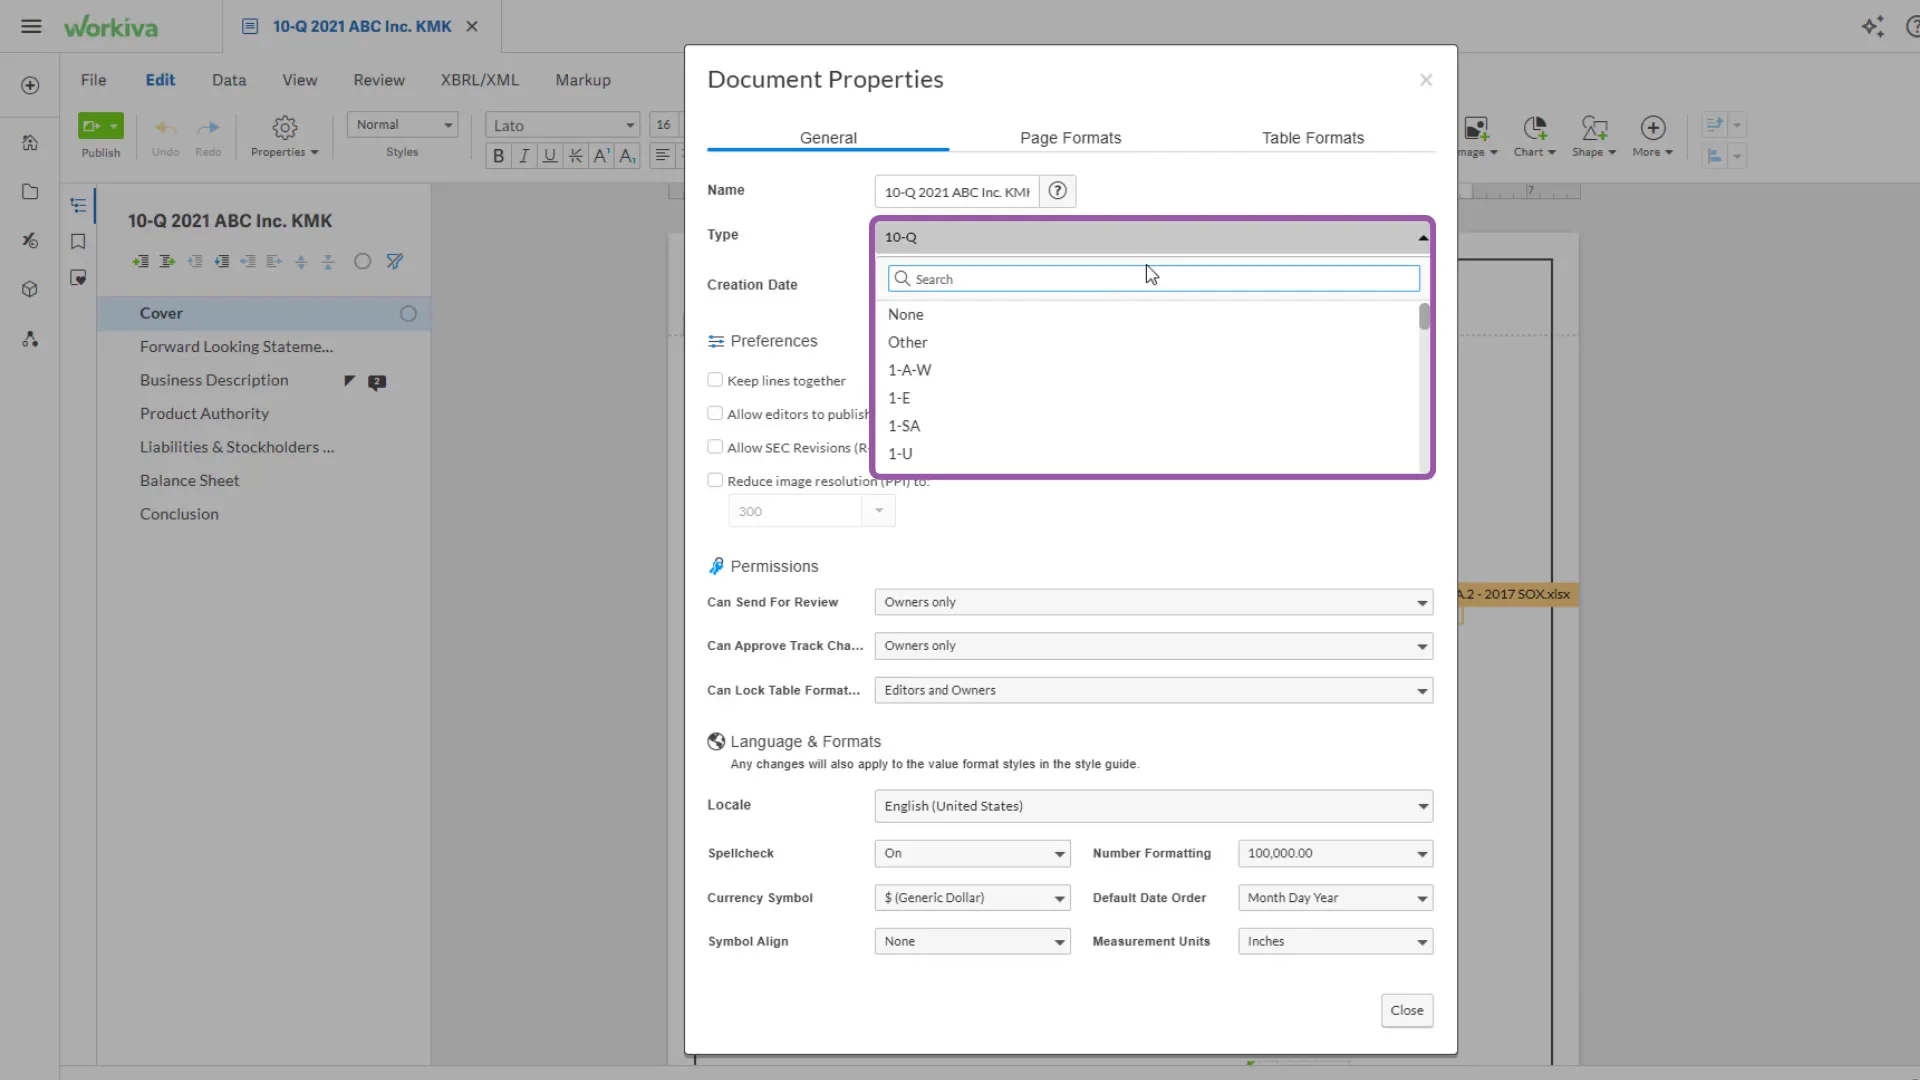Enable Reduce image resolution option
Screen dimensions: 1920x1080
(x=715, y=480)
